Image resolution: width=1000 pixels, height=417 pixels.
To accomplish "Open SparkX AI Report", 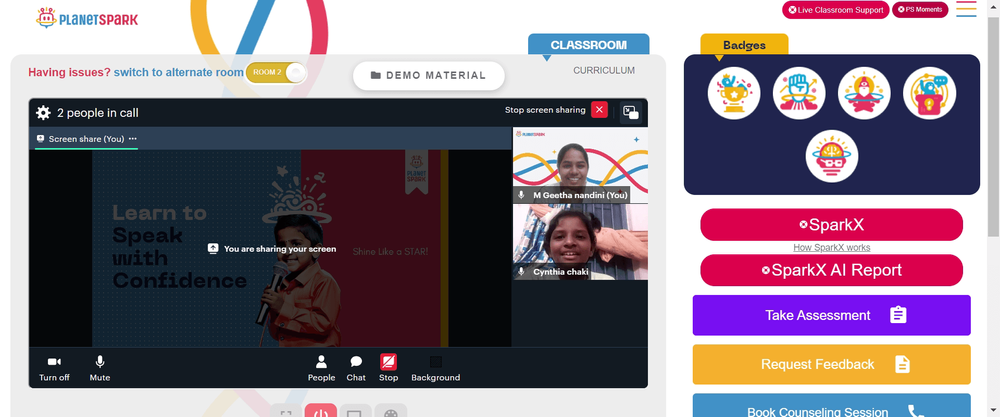I will (832, 270).
